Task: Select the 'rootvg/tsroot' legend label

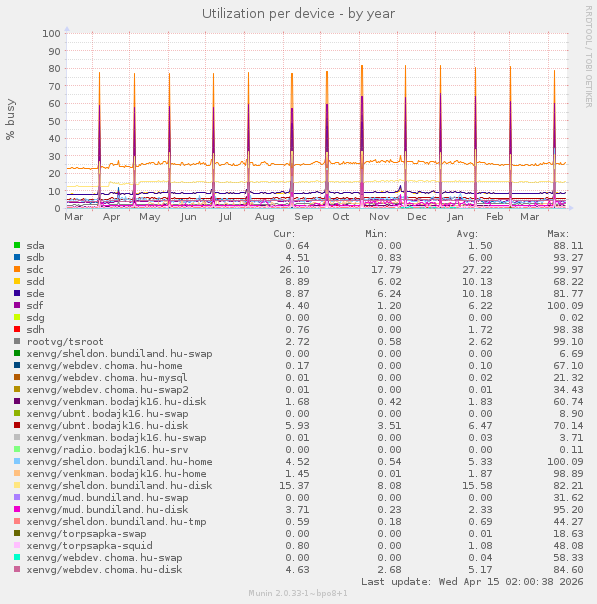Action: coord(65,342)
